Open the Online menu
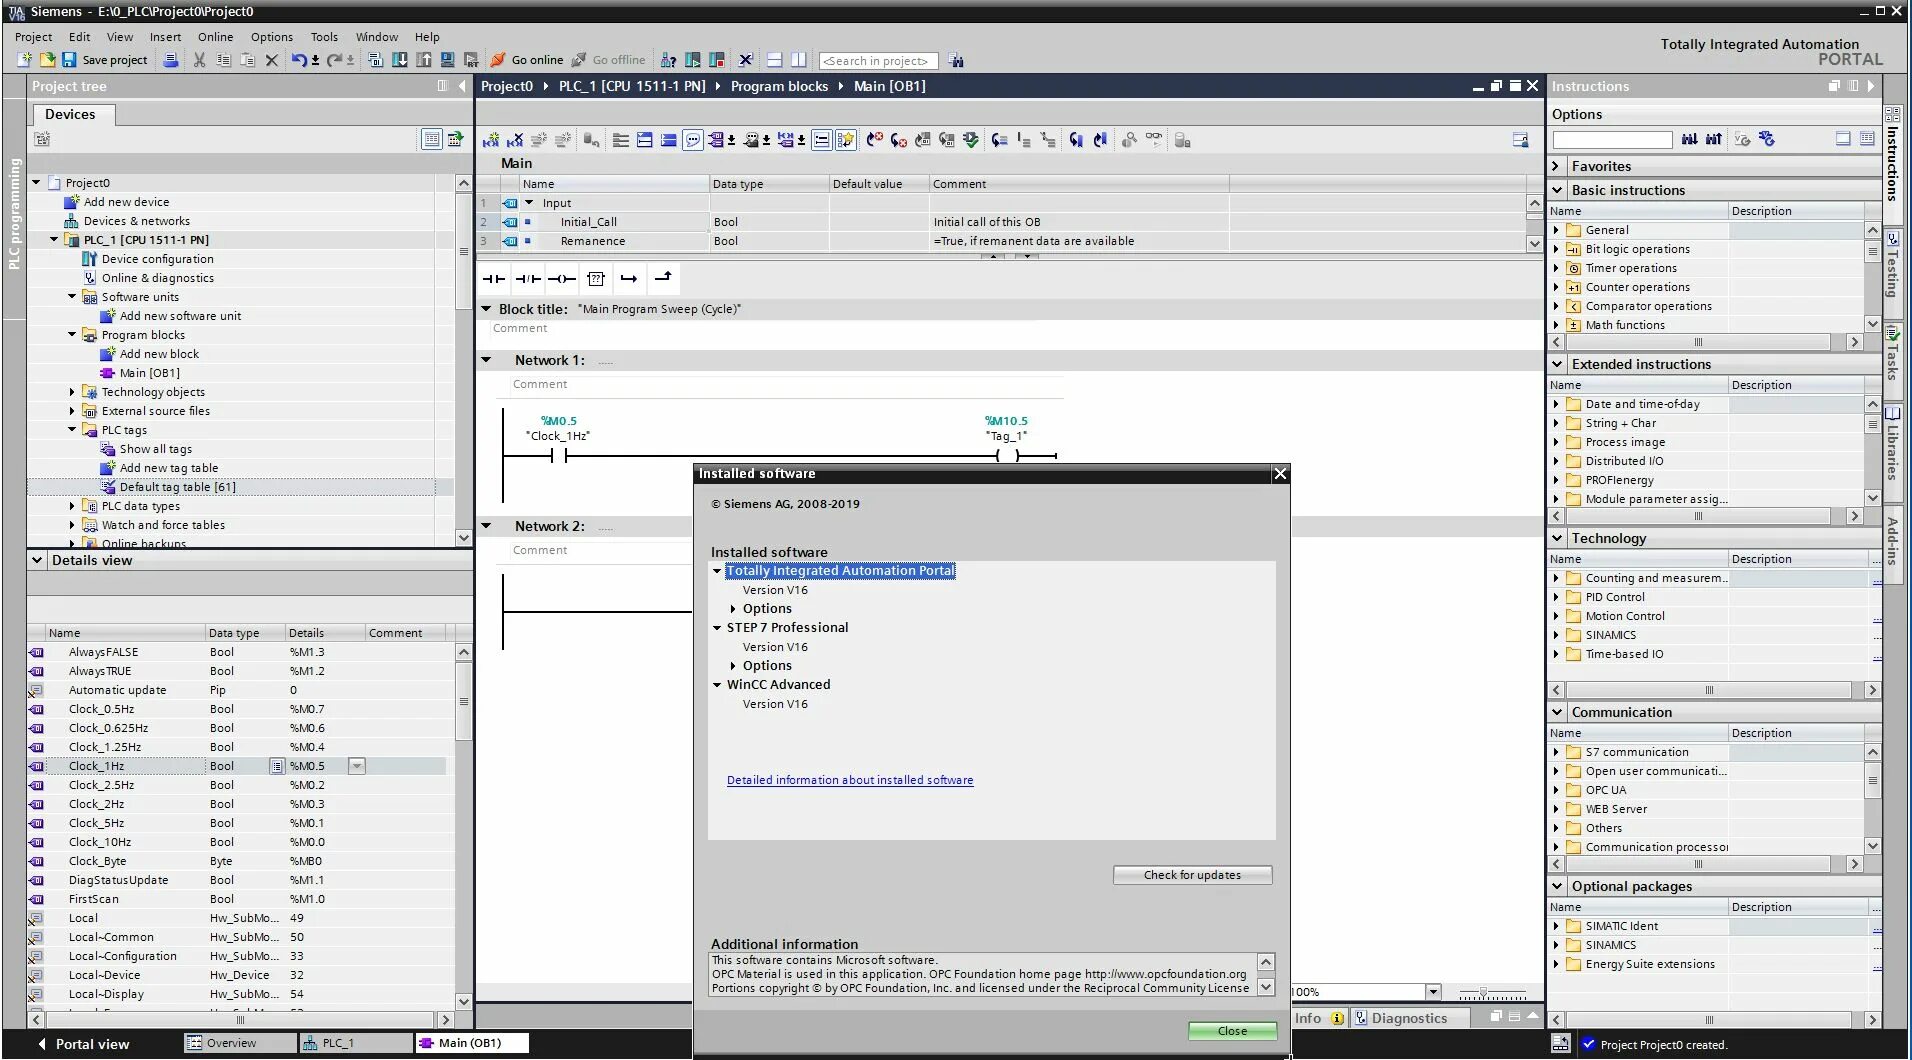Image resolution: width=1912 pixels, height=1060 pixels. click(215, 37)
